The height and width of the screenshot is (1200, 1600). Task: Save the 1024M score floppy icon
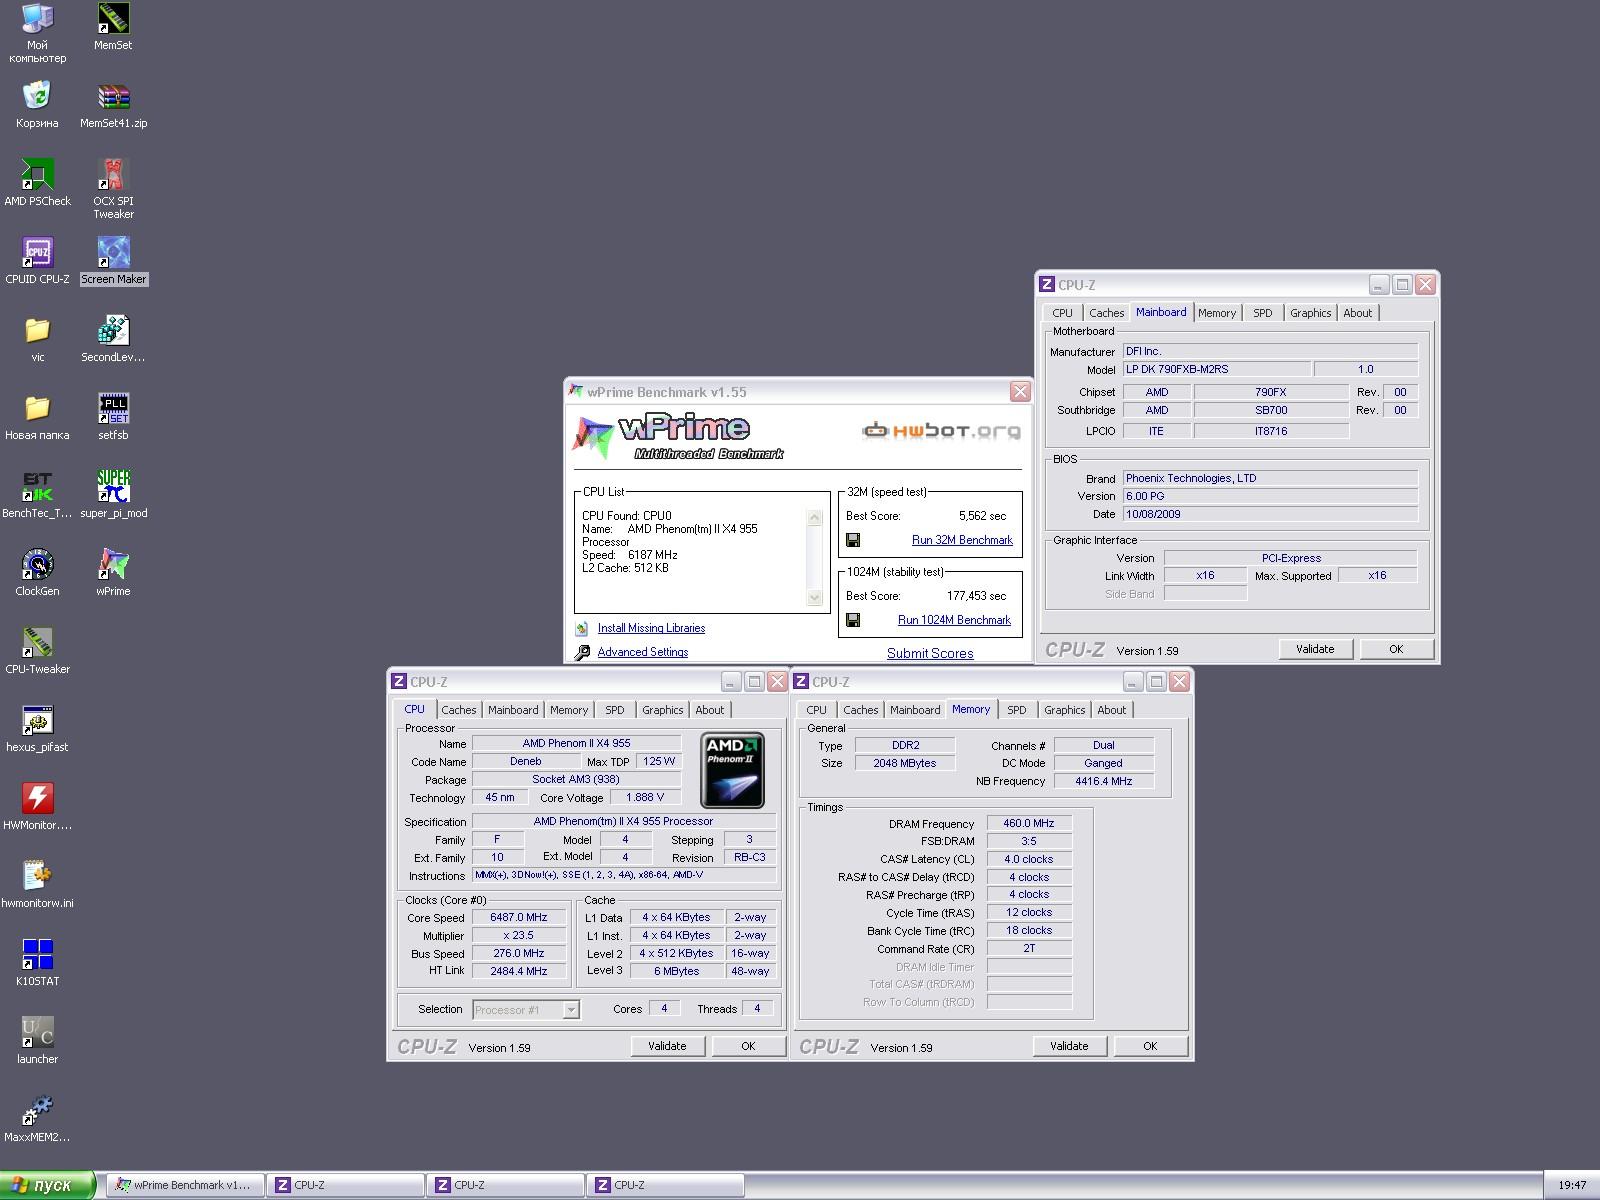pyautogui.click(x=853, y=620)
